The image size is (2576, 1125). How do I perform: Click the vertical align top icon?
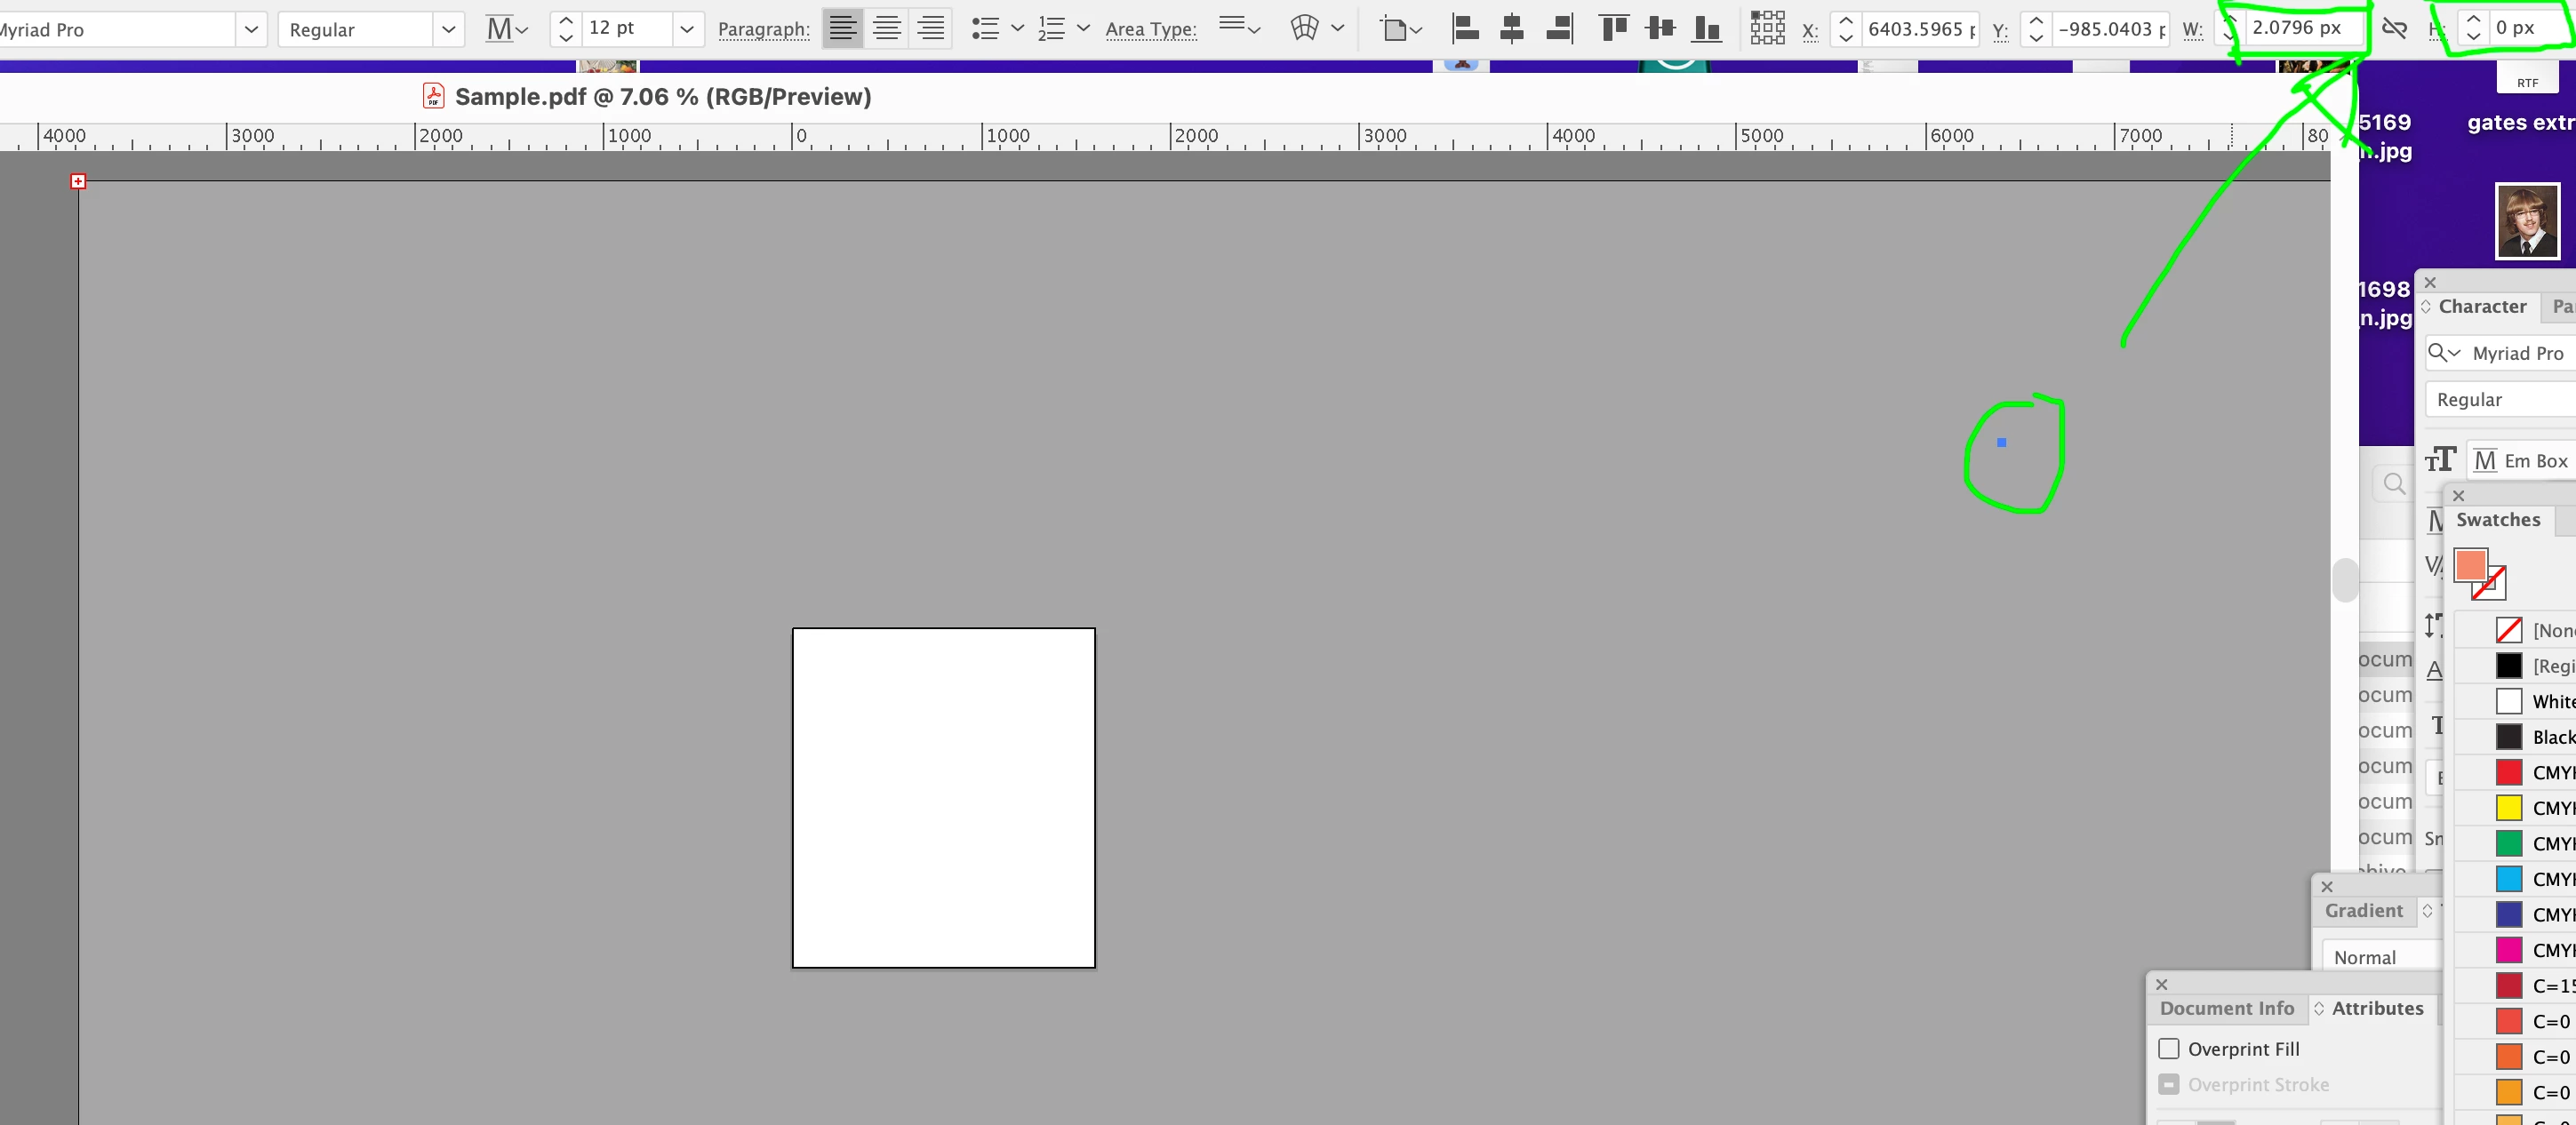[1613, 28]
